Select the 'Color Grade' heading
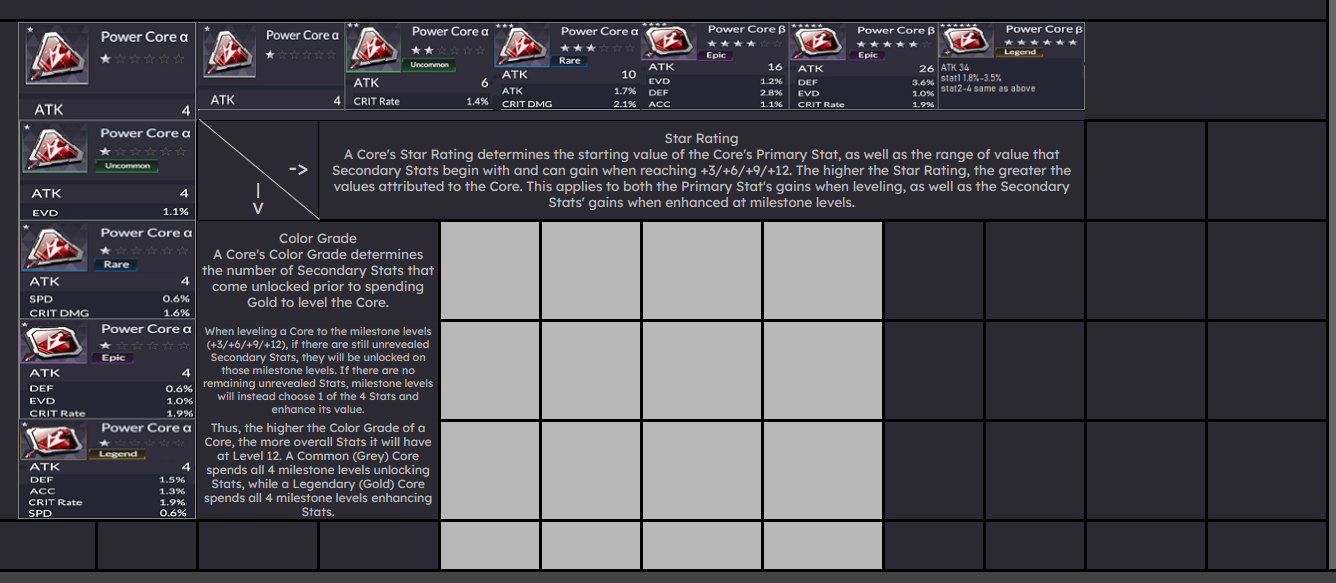 (319, 238)
